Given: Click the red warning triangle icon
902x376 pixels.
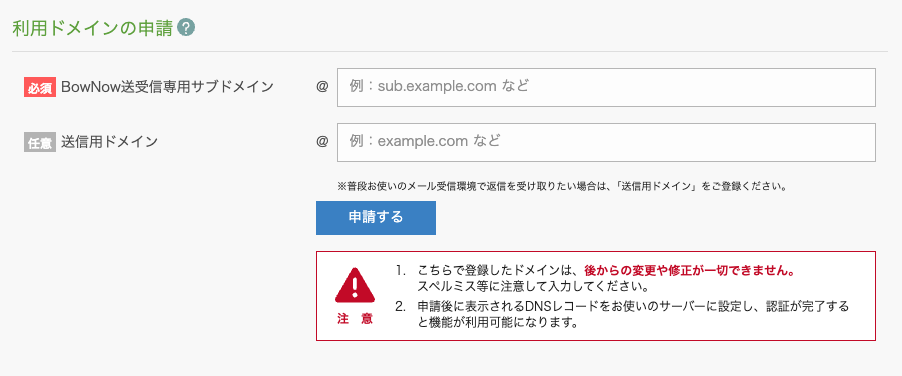Looking at the screenshot, I should click(355, 286).
